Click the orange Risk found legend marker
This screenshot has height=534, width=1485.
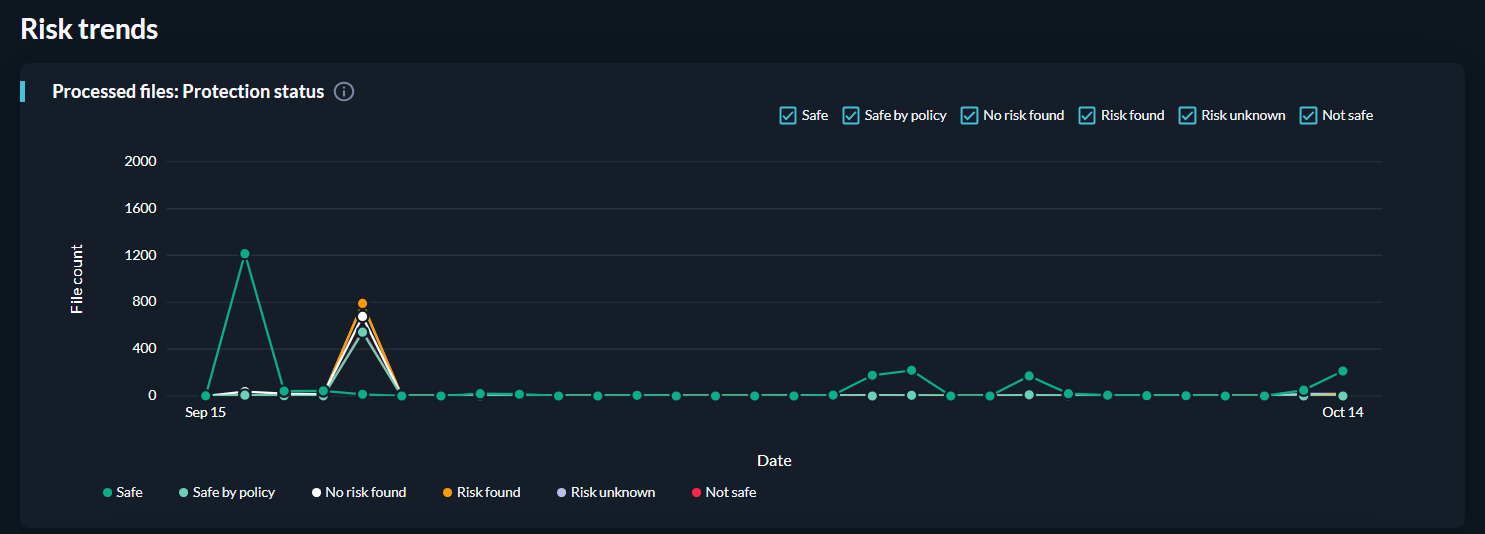447,492
